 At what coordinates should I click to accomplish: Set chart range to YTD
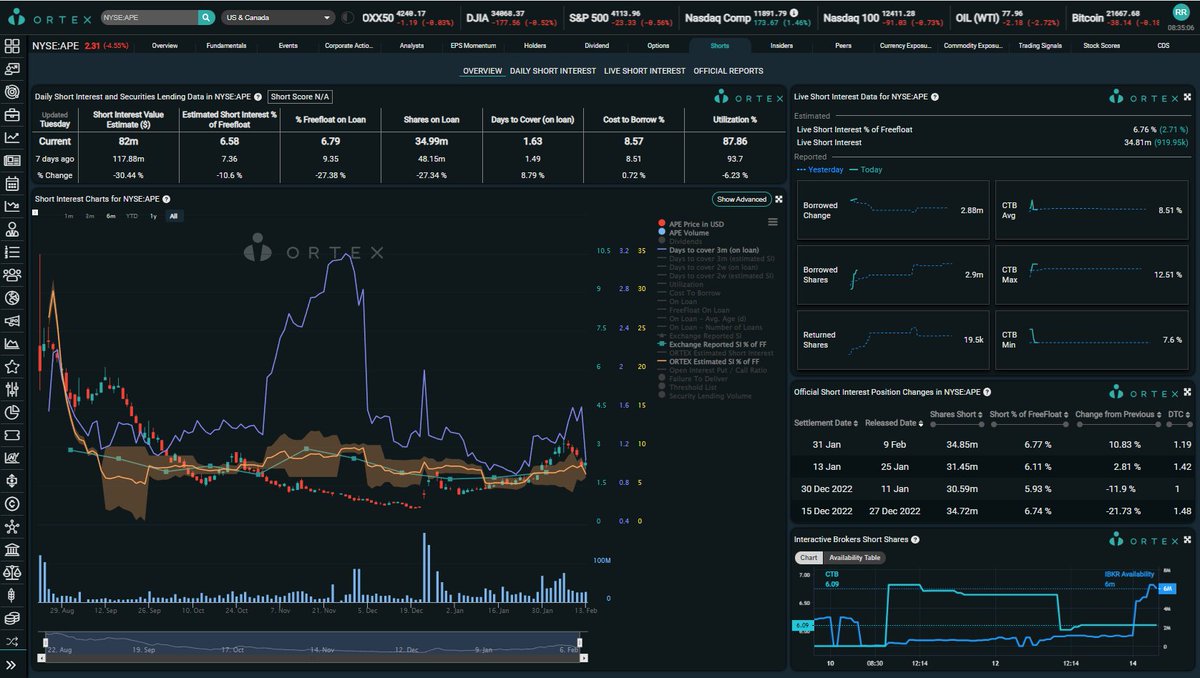pos(131,216)
